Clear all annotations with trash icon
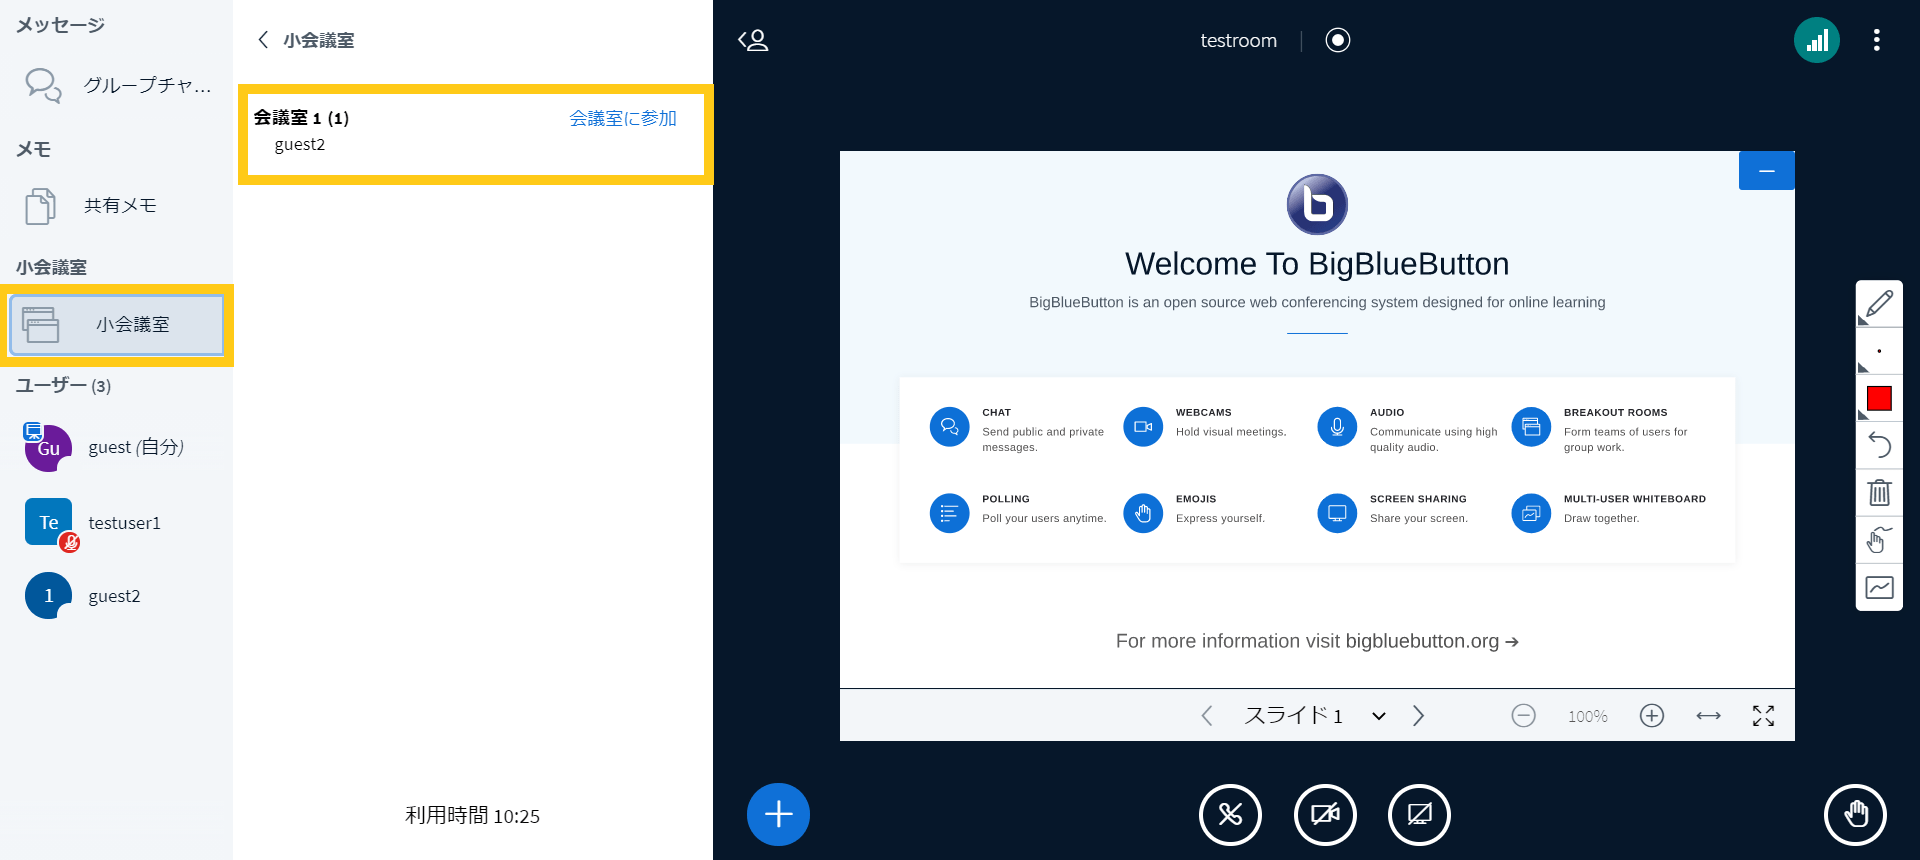The image size is (1920, 860). coord(1879,492)
